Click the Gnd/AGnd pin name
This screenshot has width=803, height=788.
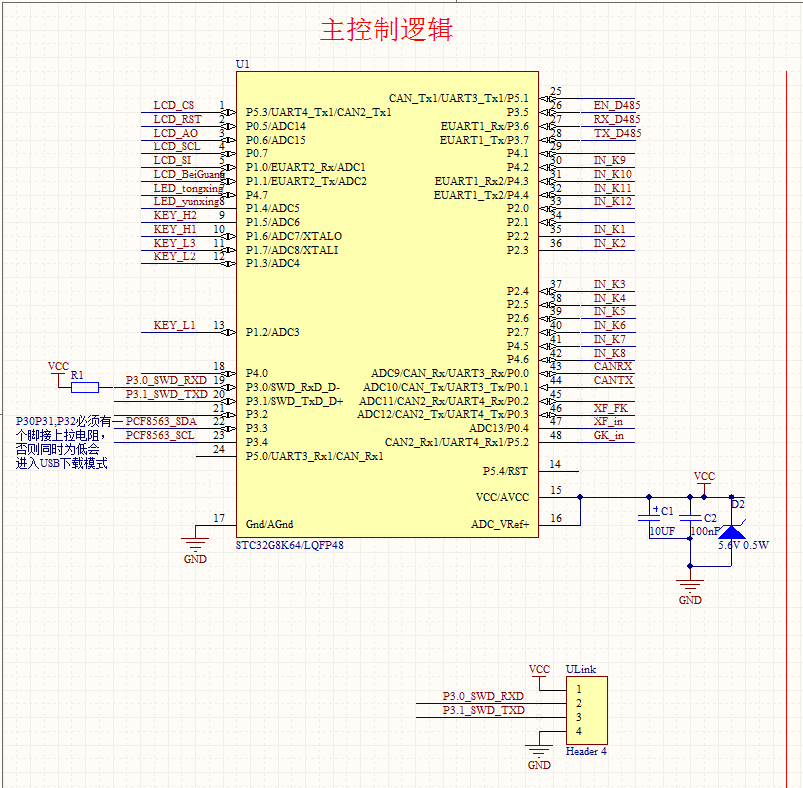[269, 524]
